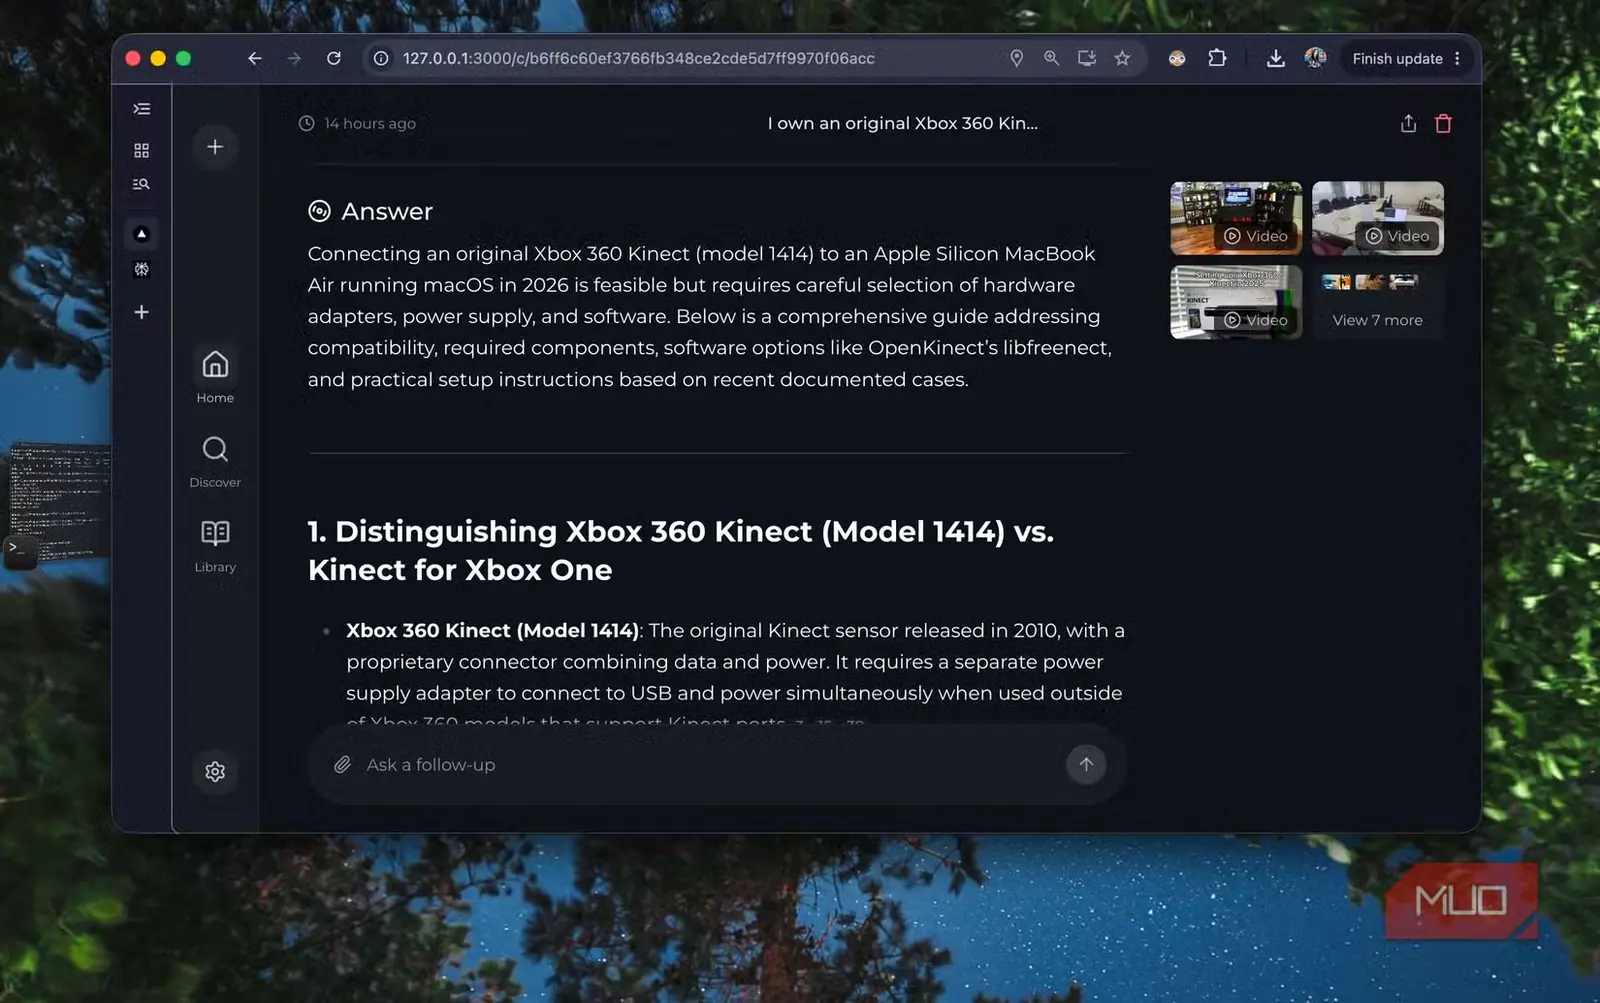Open the Discover section
This screenshot has height=1003, width=1600.
pos(215,461)
